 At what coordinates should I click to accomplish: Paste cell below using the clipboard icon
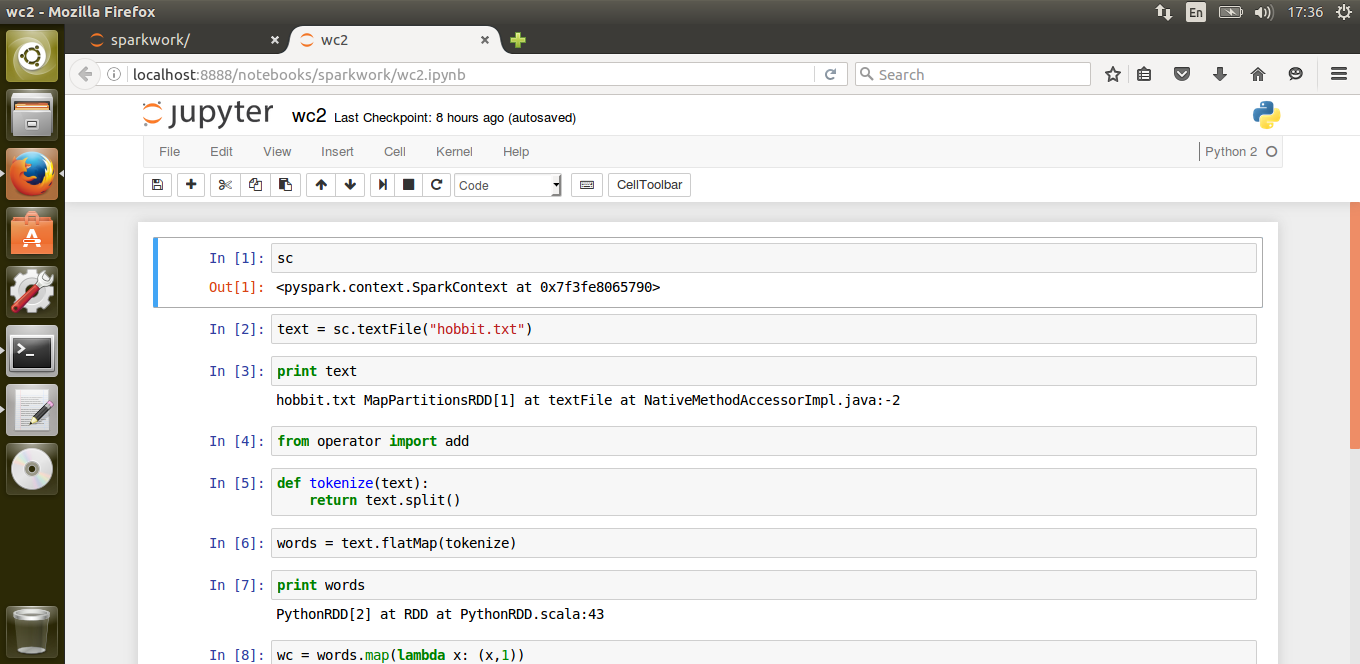[x=285, y=185]
